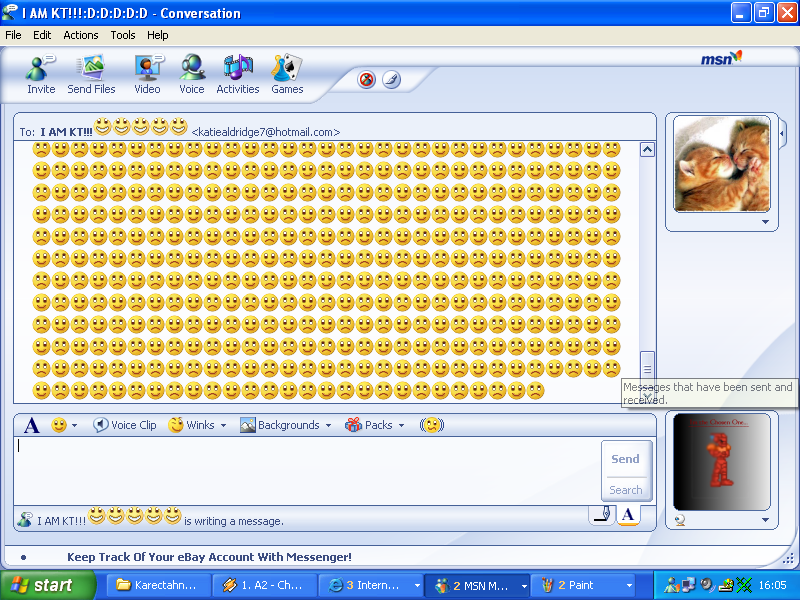Image resolution: width=800 pixels, height=600 pixels.
Task: Click the kitten display picture
Action: click(721, 163)
